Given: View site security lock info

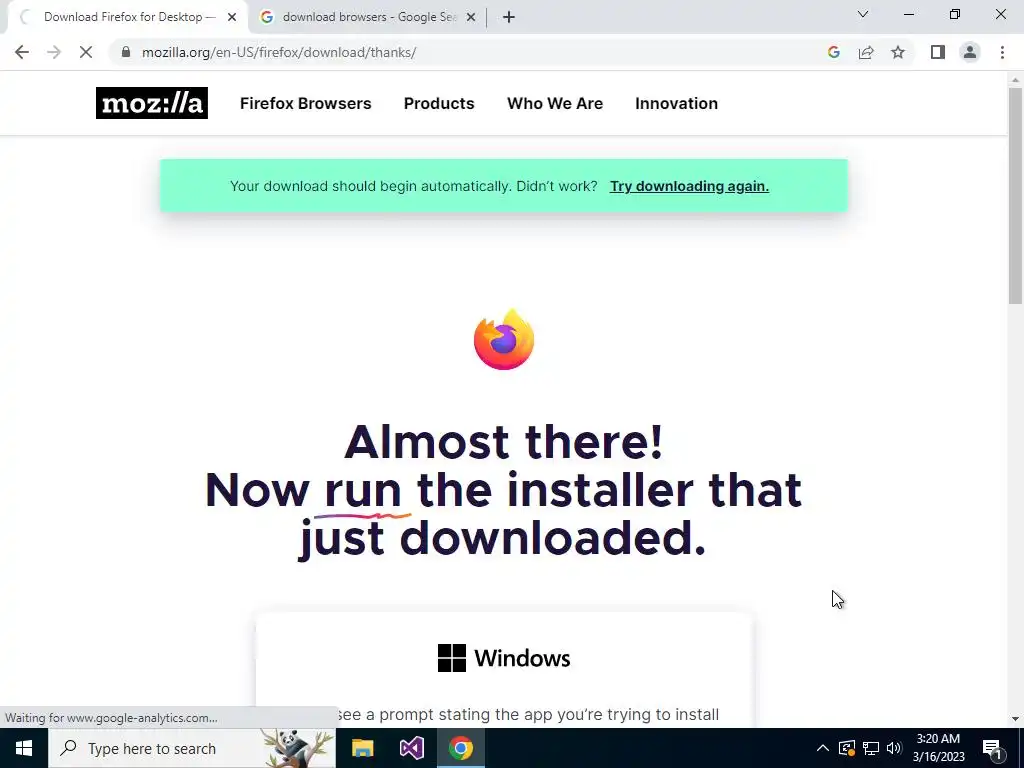Looking at the screenshot, I should click(x=125, y=52).
